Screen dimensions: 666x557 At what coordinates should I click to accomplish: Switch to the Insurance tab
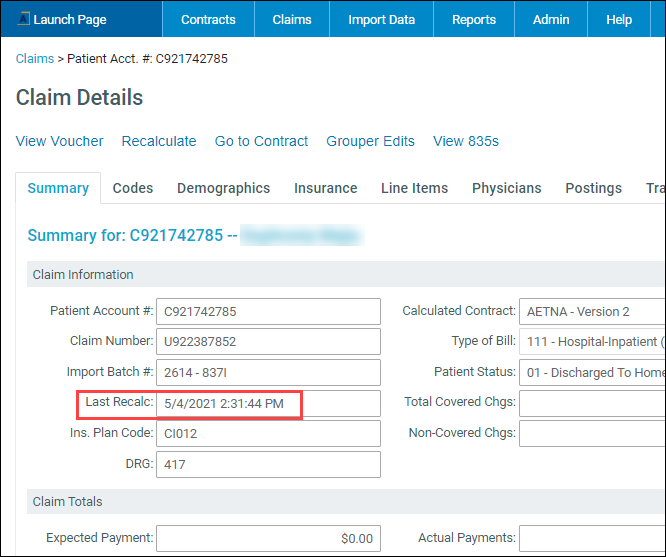(x=326, y=188)
